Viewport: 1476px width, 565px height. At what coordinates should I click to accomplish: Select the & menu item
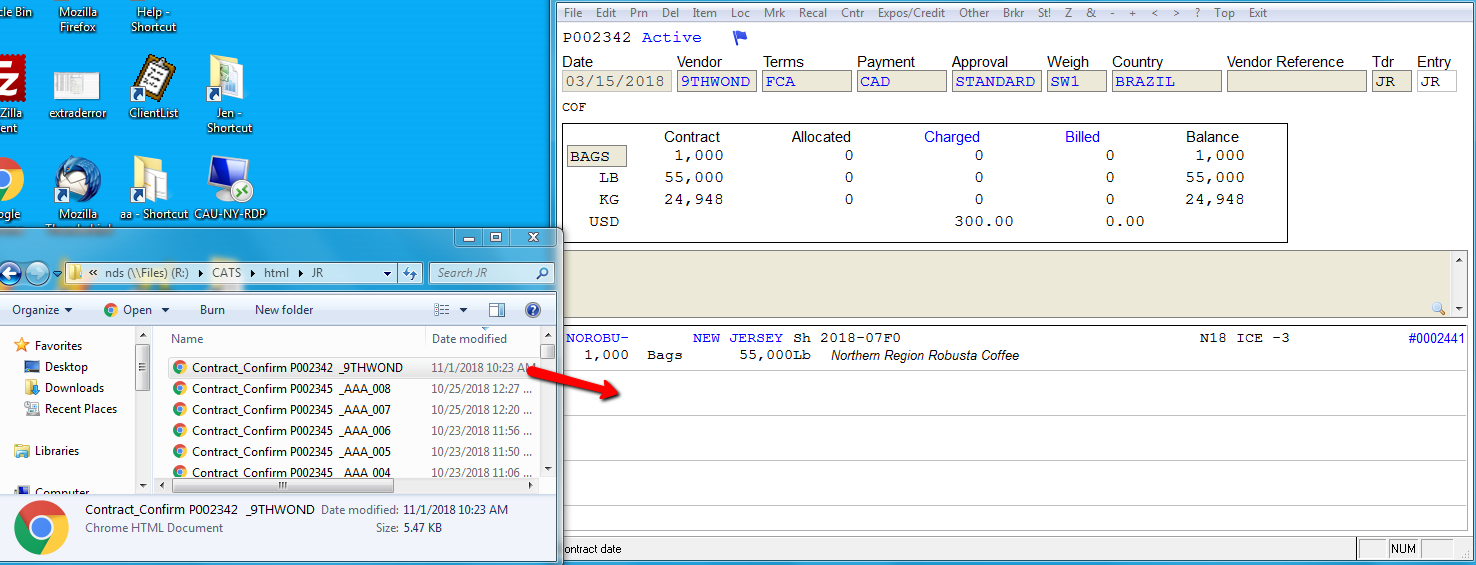click(x=1090, y=13)
